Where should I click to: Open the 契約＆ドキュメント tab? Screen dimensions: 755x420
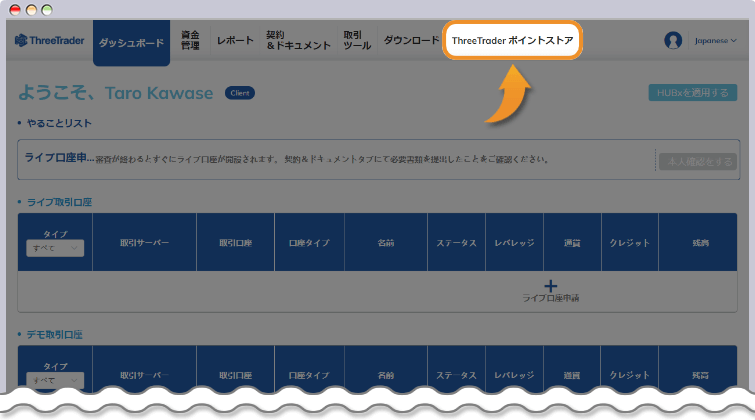click(x=298, y=40)
